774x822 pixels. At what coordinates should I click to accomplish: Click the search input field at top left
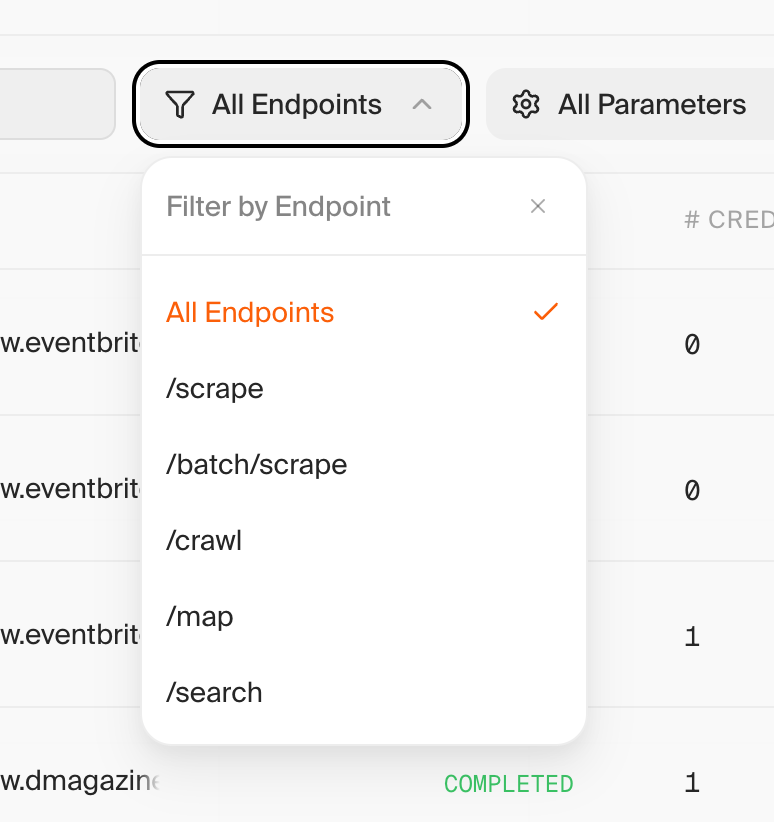55,104
